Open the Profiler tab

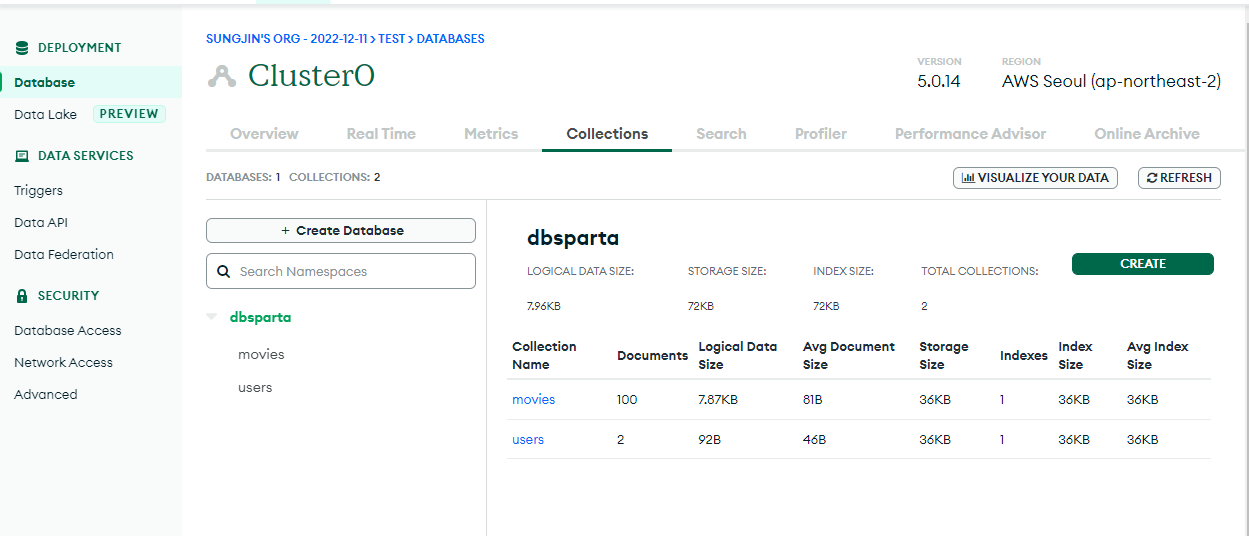821,134
